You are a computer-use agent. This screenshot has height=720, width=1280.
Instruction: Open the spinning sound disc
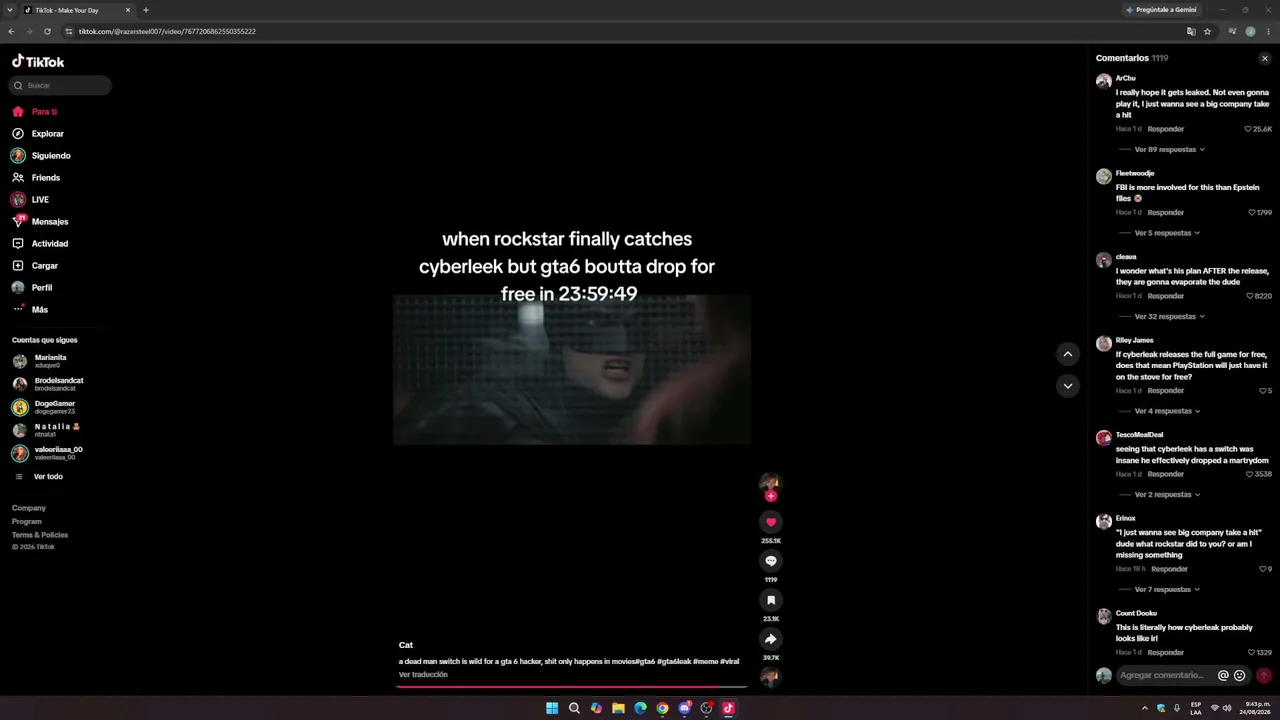770,677
